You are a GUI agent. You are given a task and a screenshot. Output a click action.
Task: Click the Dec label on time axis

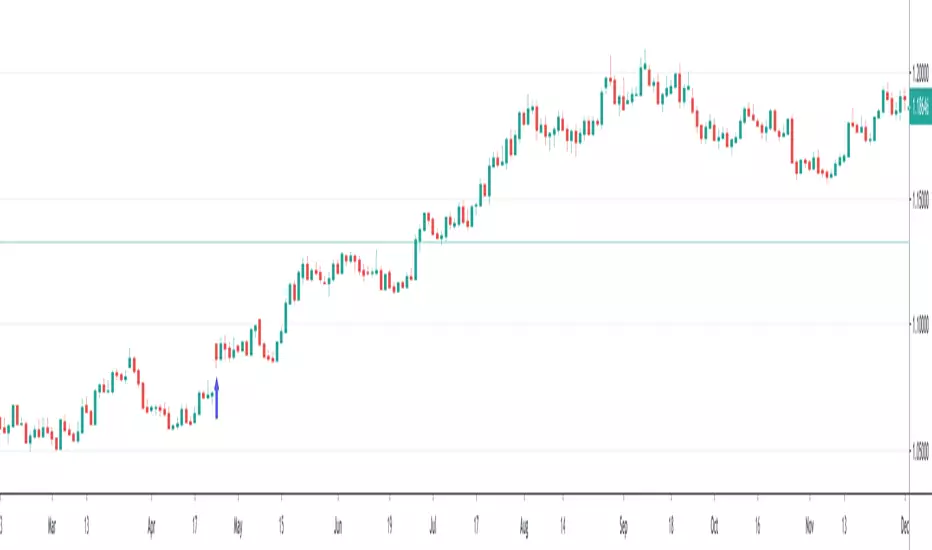click(905, 522)
